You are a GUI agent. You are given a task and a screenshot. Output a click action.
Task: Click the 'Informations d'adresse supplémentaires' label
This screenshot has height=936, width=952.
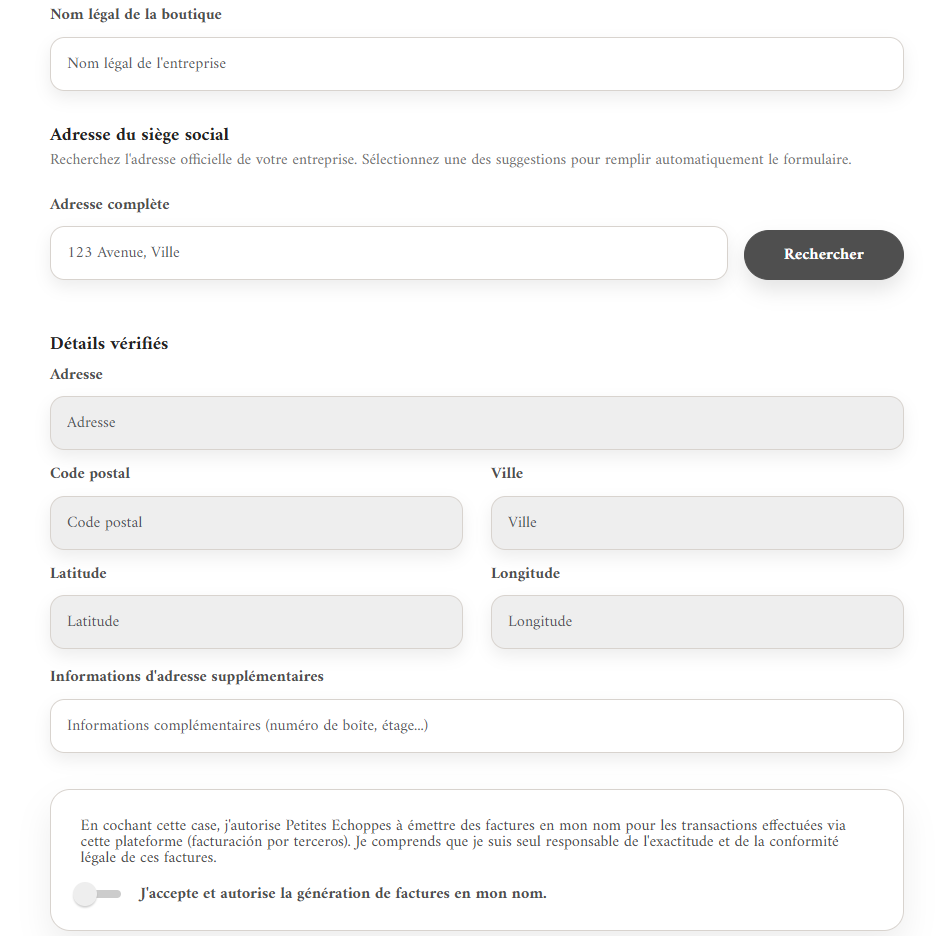pos(187,676)
